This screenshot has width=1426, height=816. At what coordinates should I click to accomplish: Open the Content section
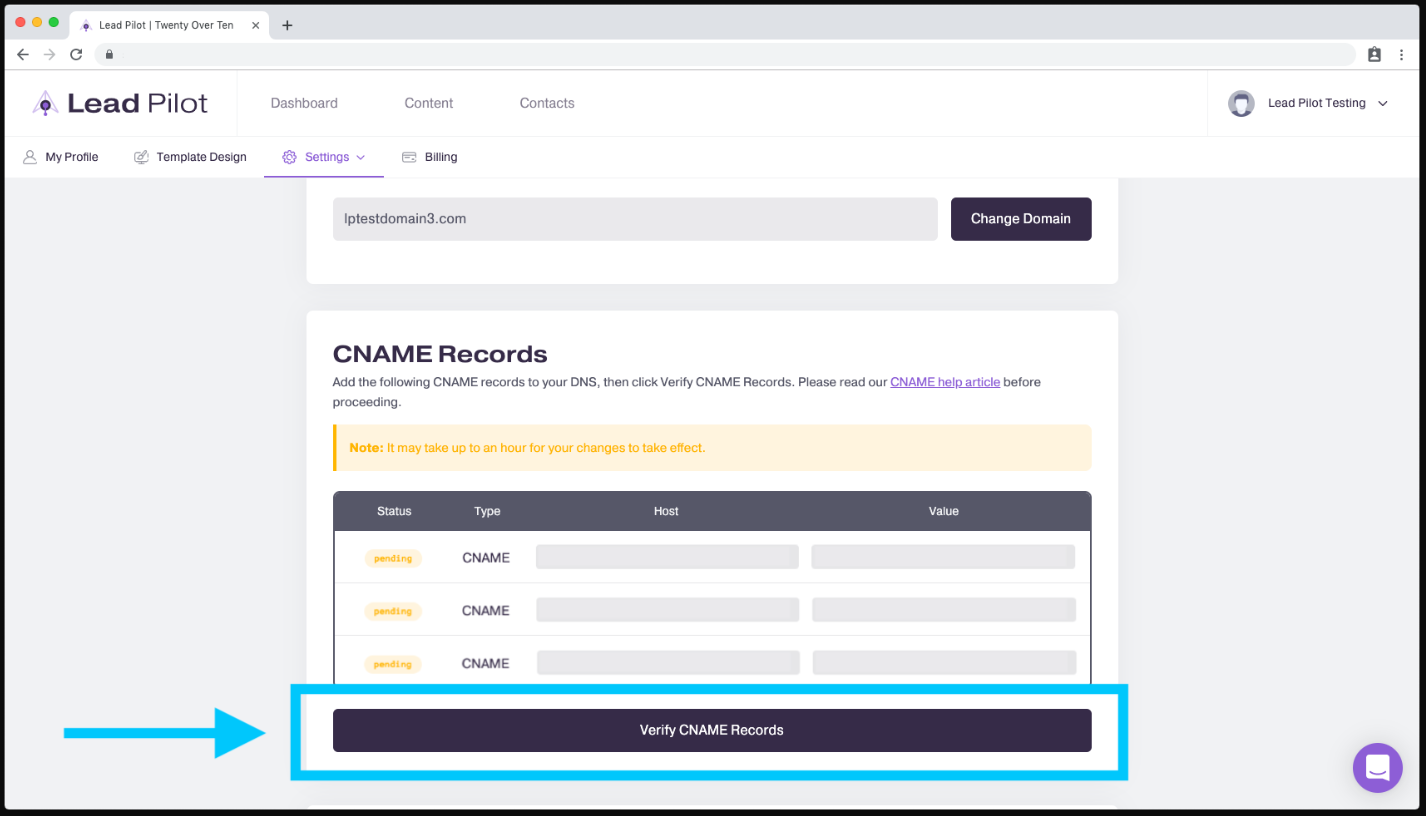428,102
